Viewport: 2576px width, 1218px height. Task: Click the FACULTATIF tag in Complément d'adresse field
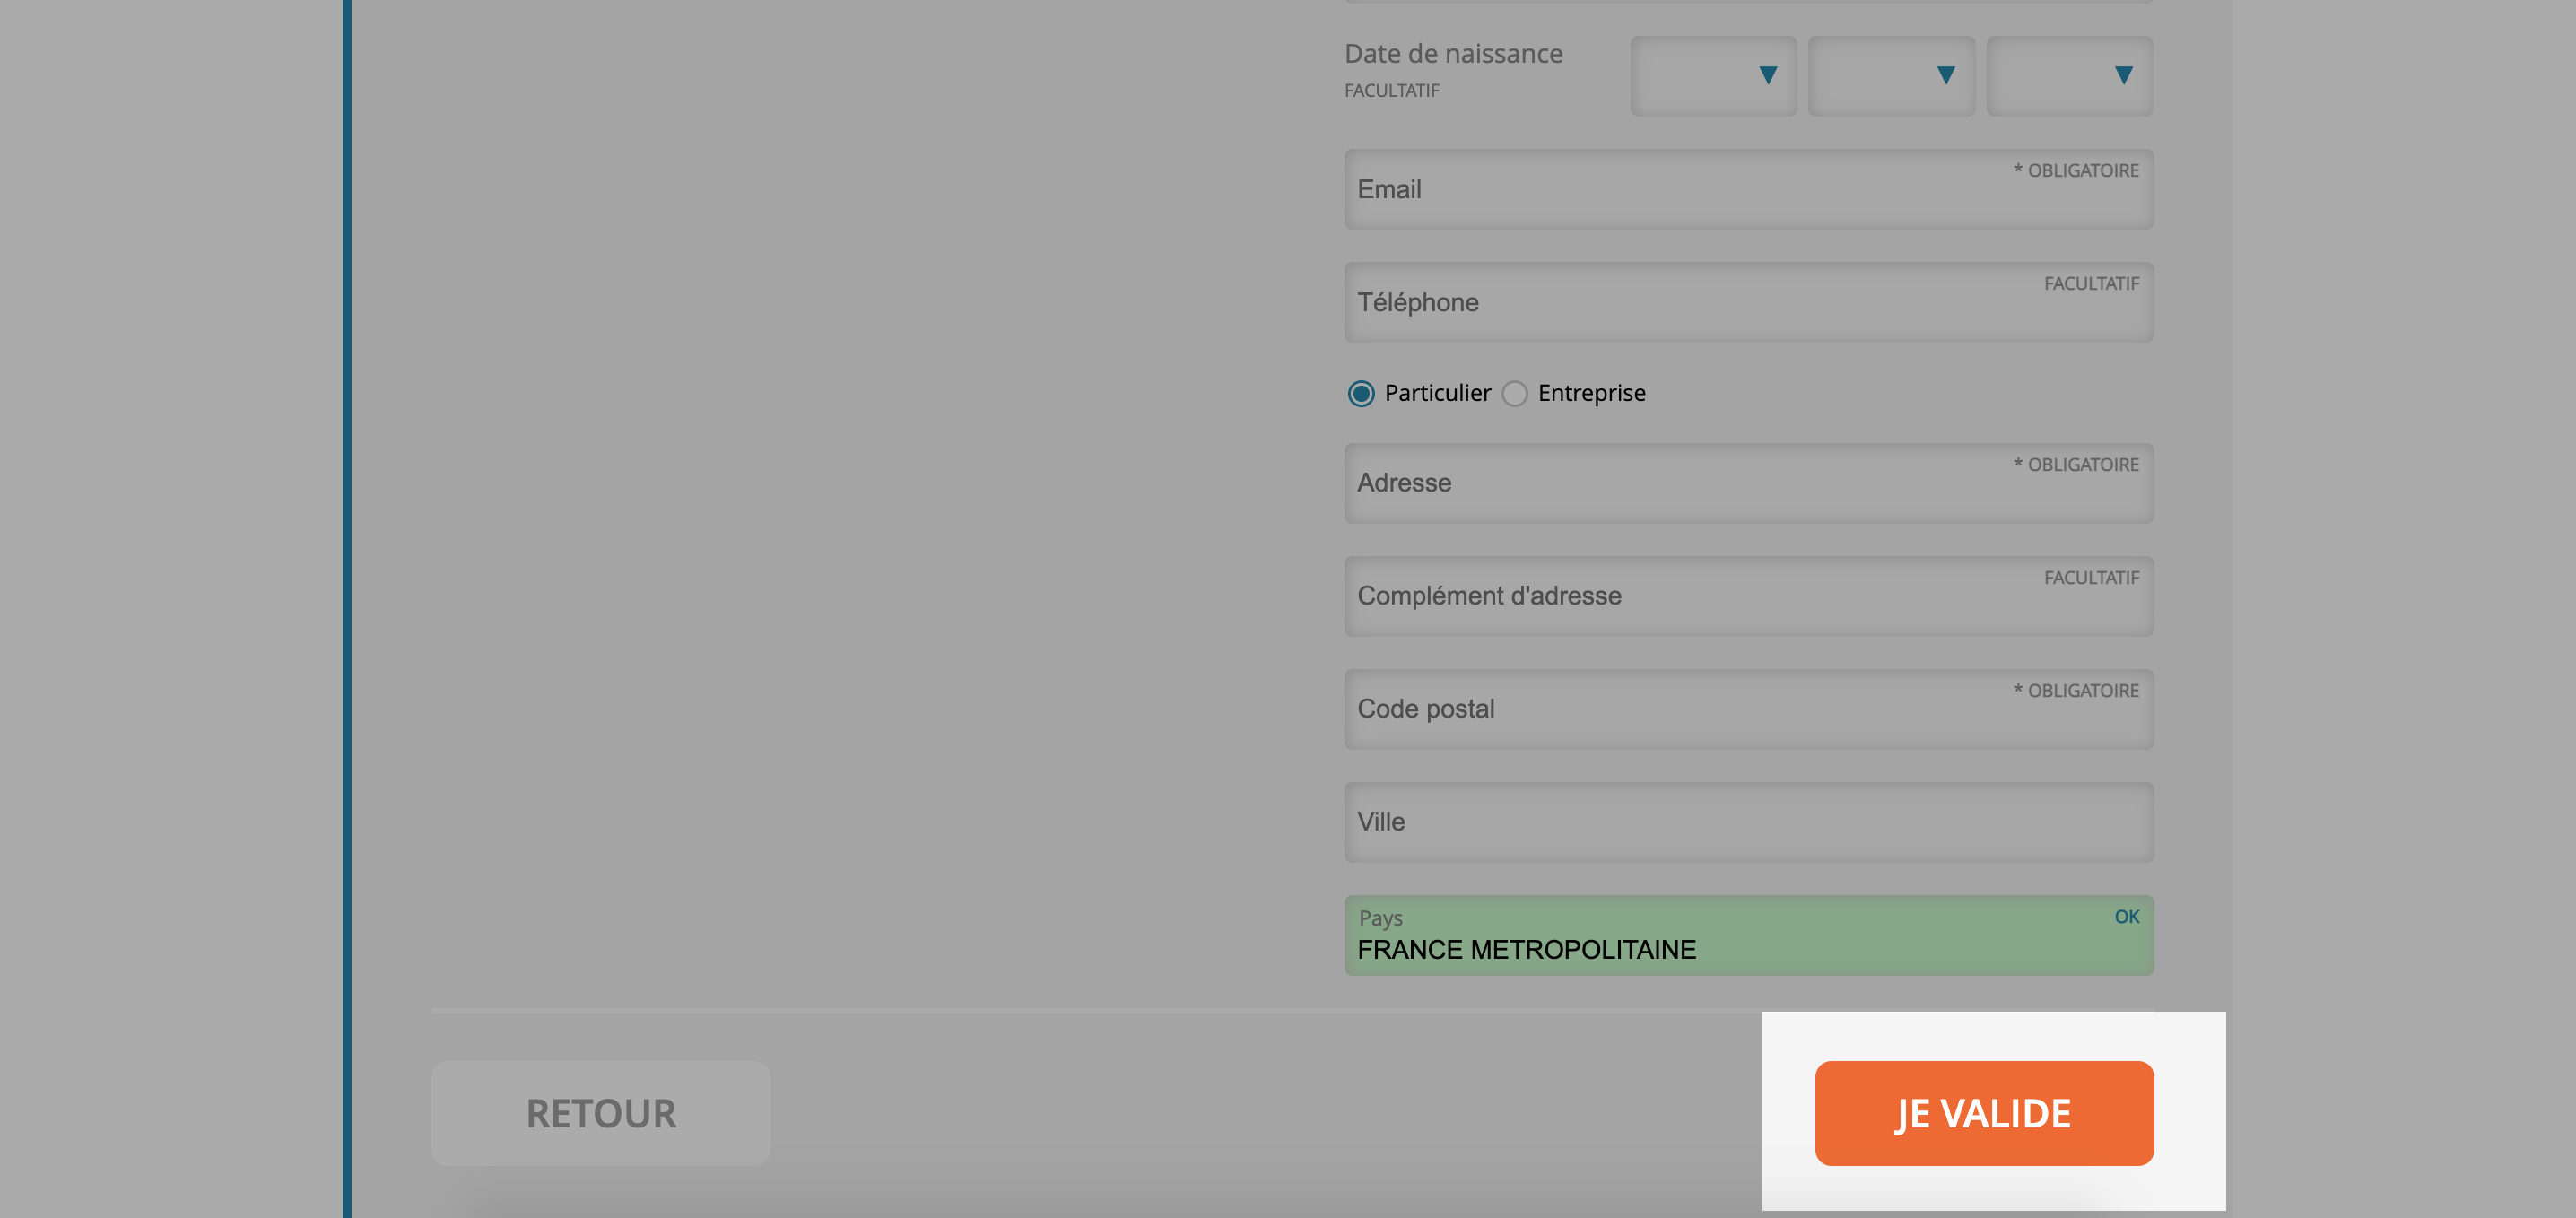(x=2091, y=578)
